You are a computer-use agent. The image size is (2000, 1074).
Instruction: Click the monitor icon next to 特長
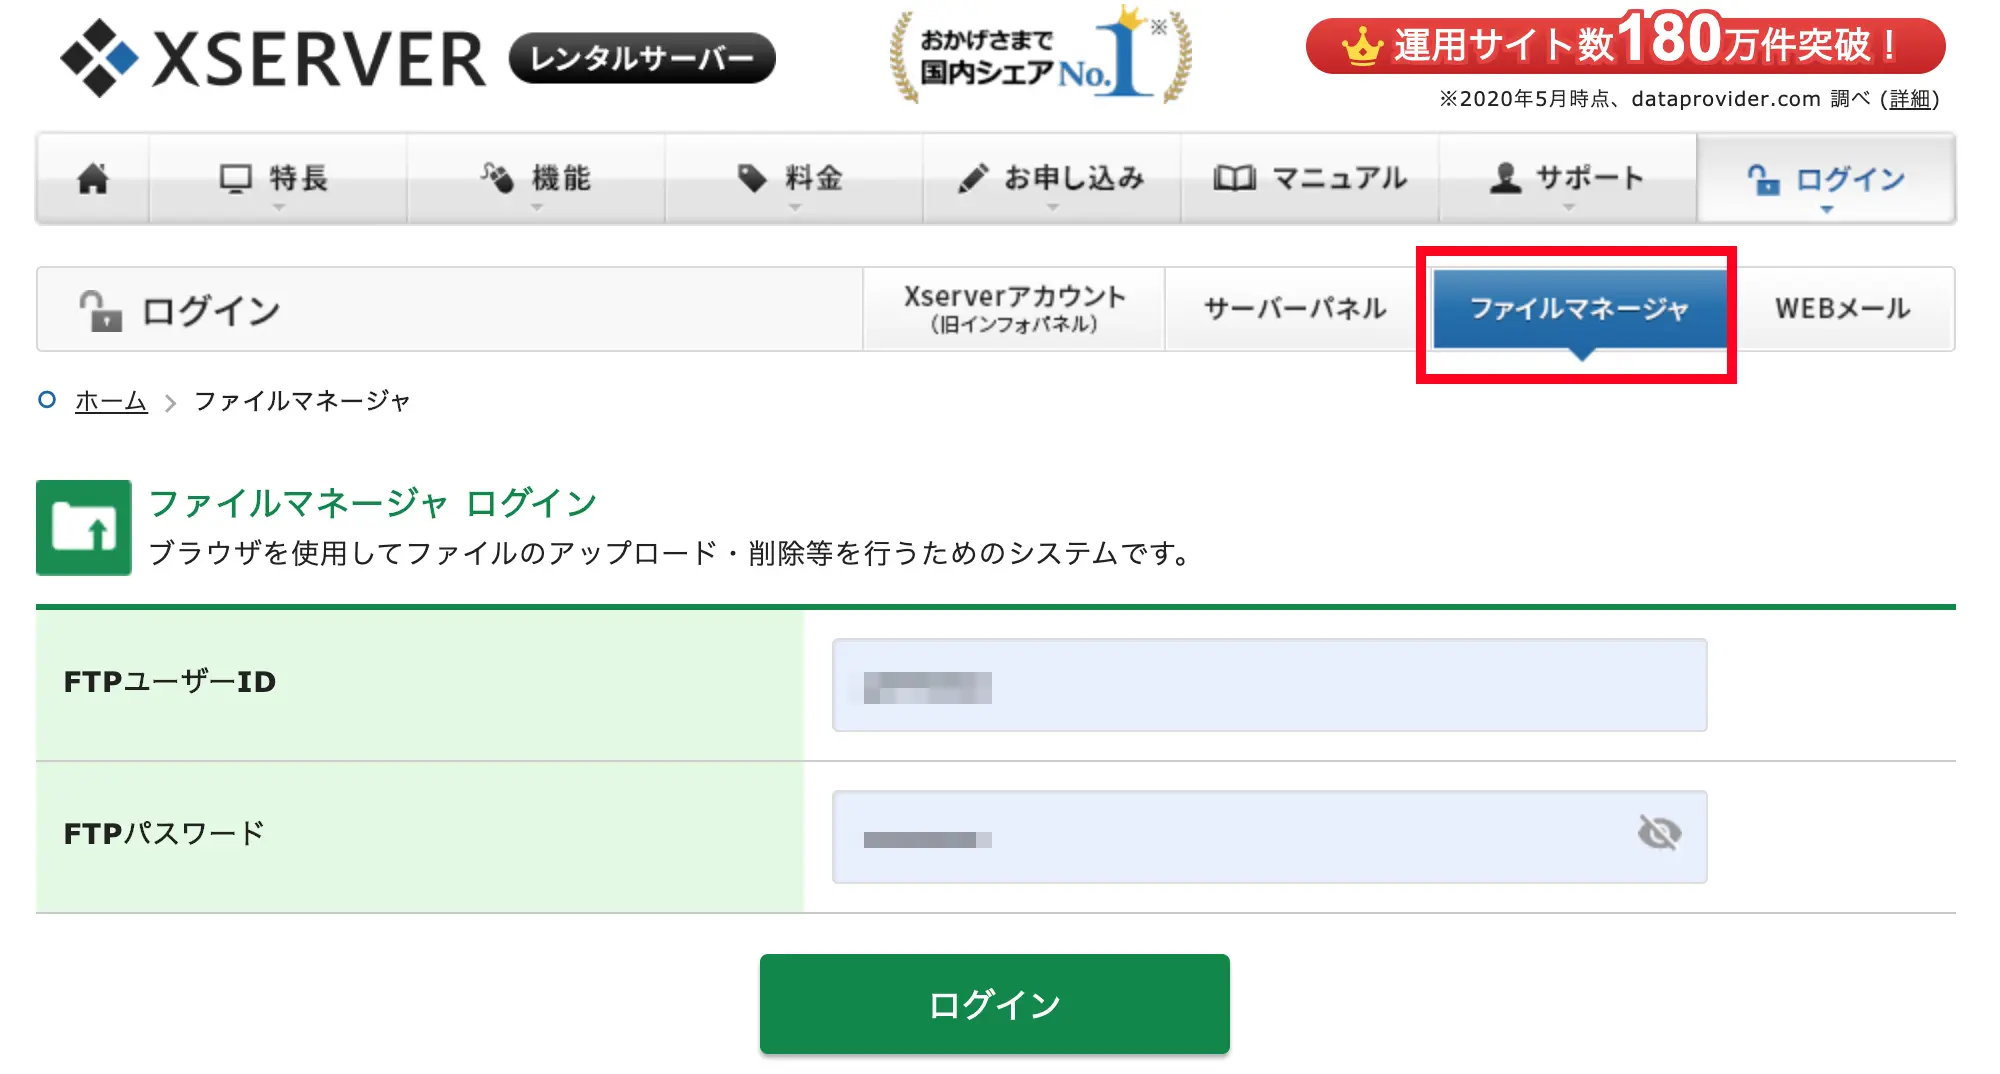(x=236, y=179)
